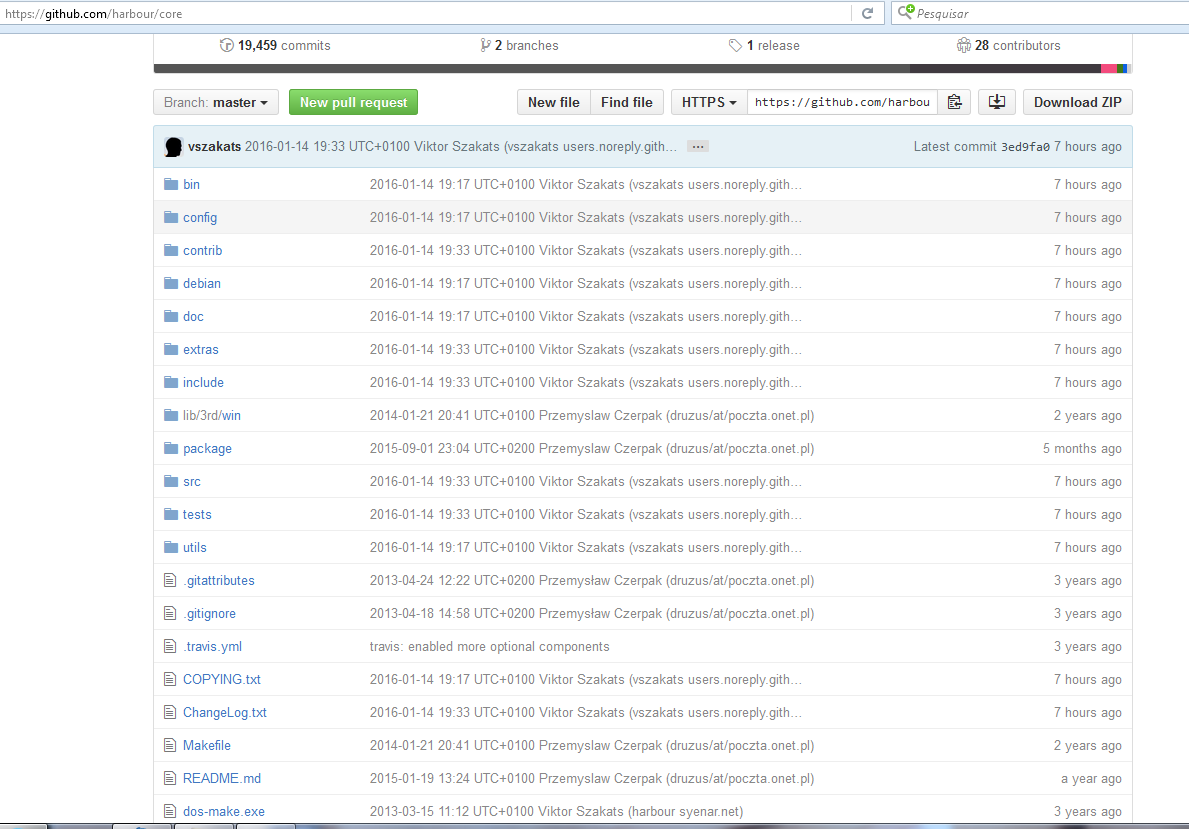Open latest commit 3ed9fa0 hash link
Screen dimensions: 1189x829
click(x=1025, y=147)
